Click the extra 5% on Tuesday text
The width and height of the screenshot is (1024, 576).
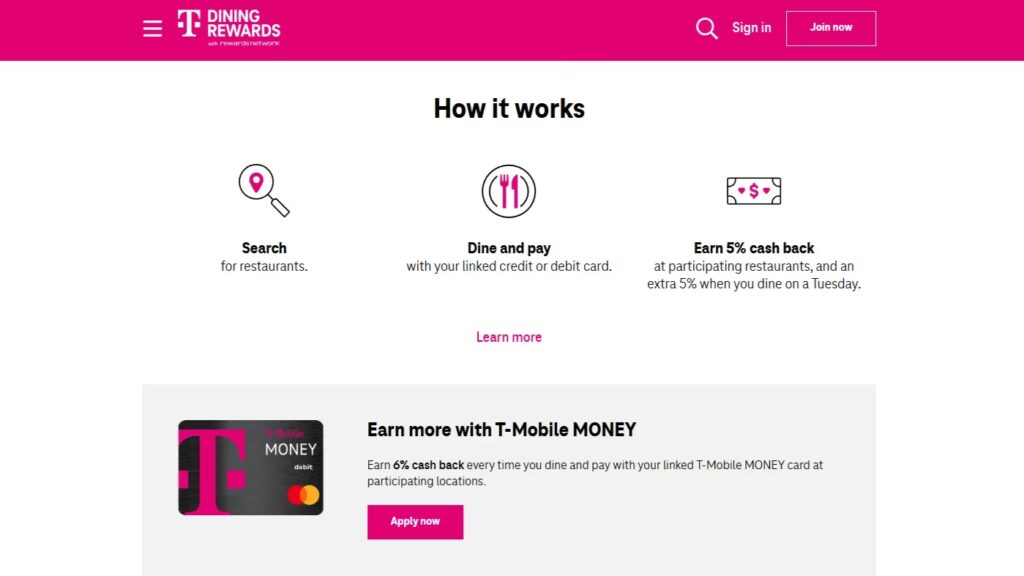tap(753, 284)
